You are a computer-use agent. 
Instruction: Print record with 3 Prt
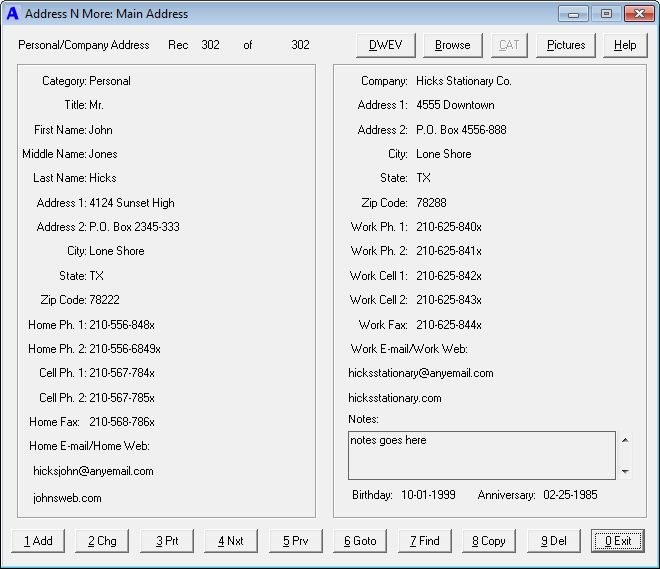click(167, 541)
